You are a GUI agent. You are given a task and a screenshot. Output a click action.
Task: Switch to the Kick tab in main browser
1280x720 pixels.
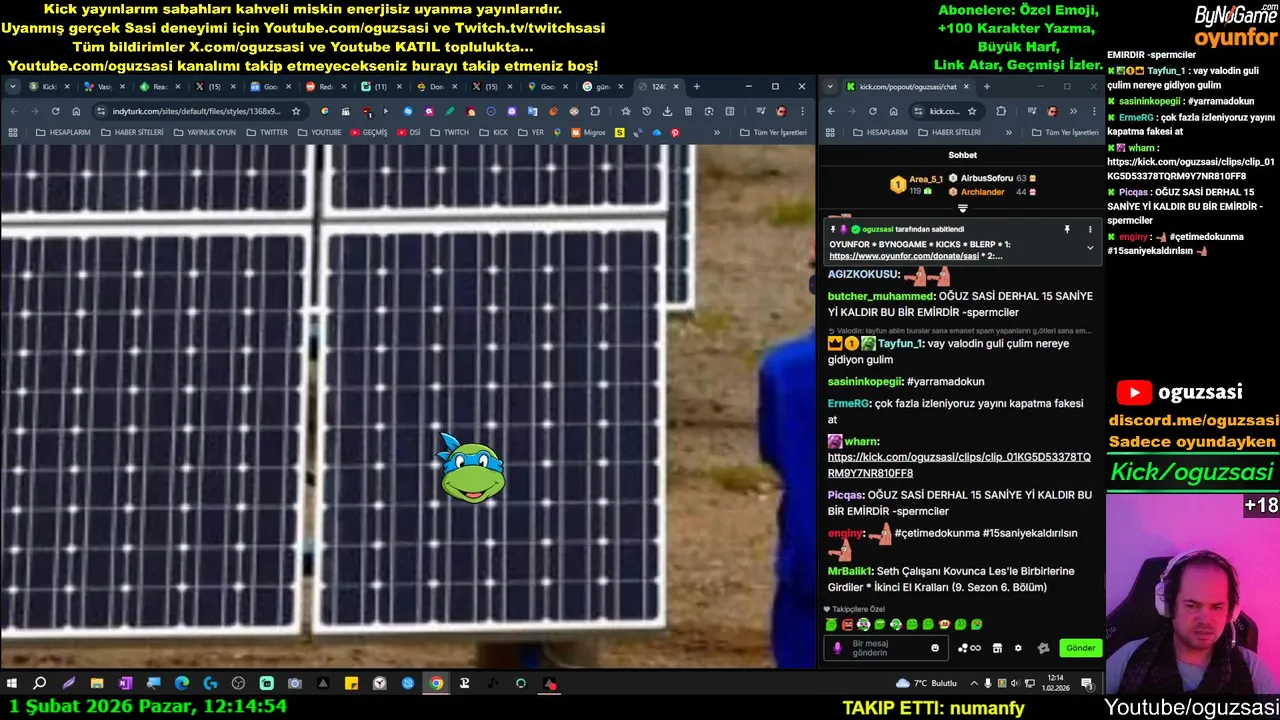coord(48,87)
